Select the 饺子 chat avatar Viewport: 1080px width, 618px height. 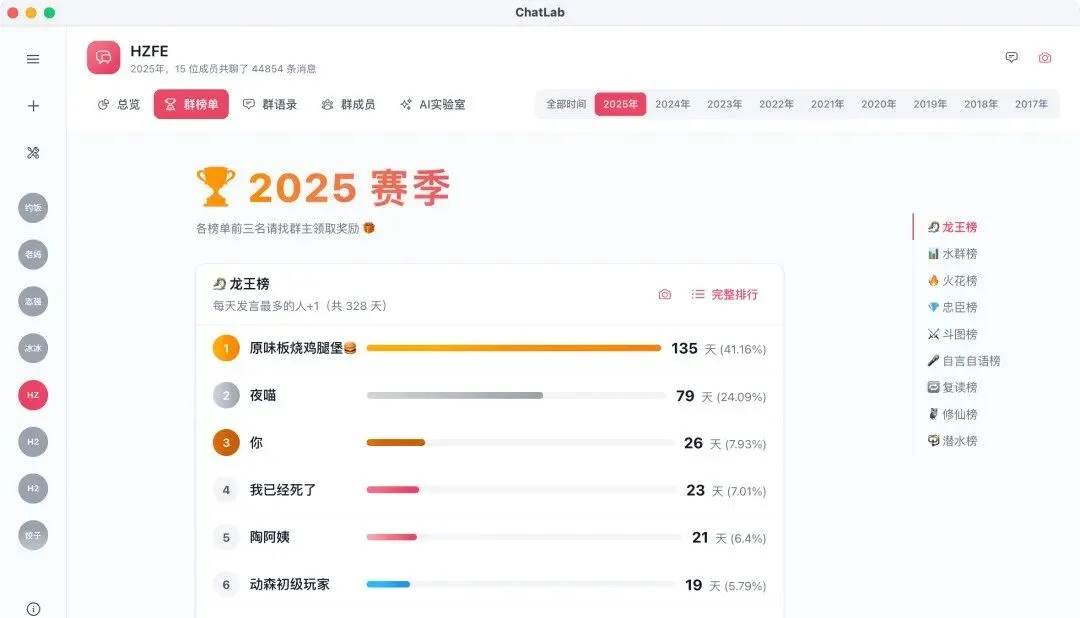33,535
